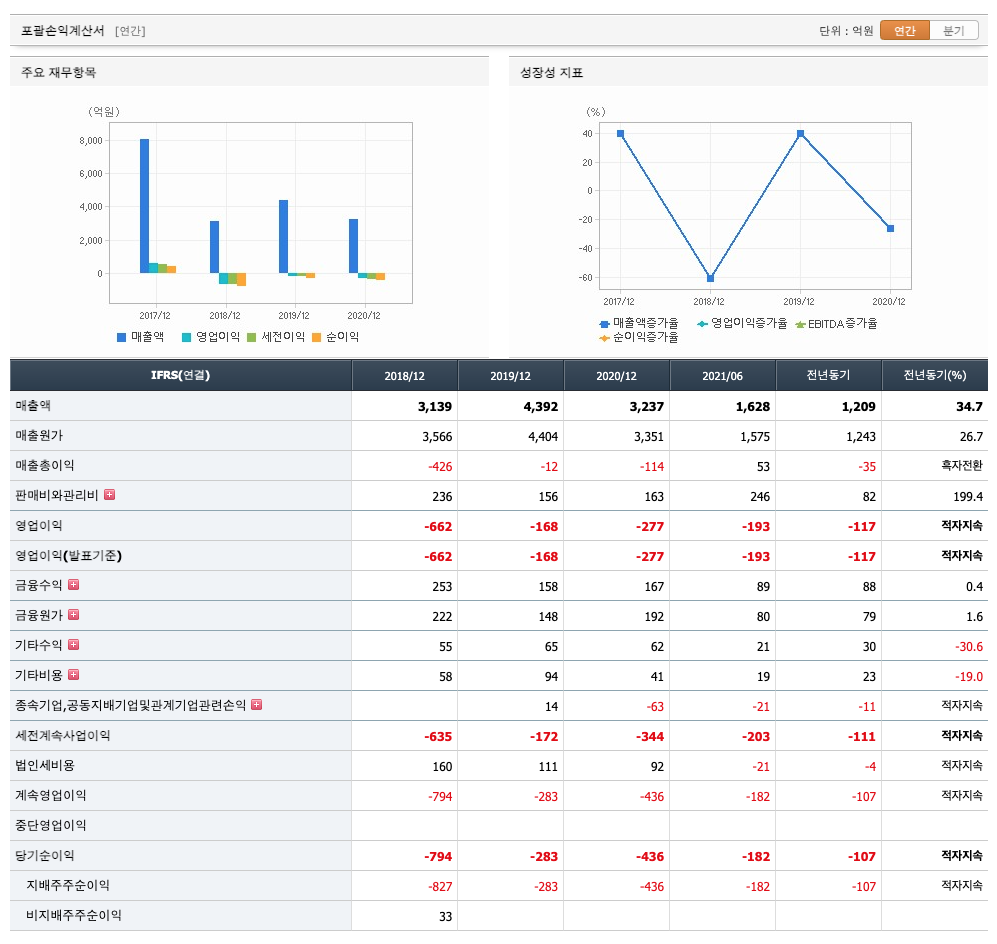Click the 2020/12 data point on growth chart
This screenshot has height=944, width=997.
[x=891, y=228]
